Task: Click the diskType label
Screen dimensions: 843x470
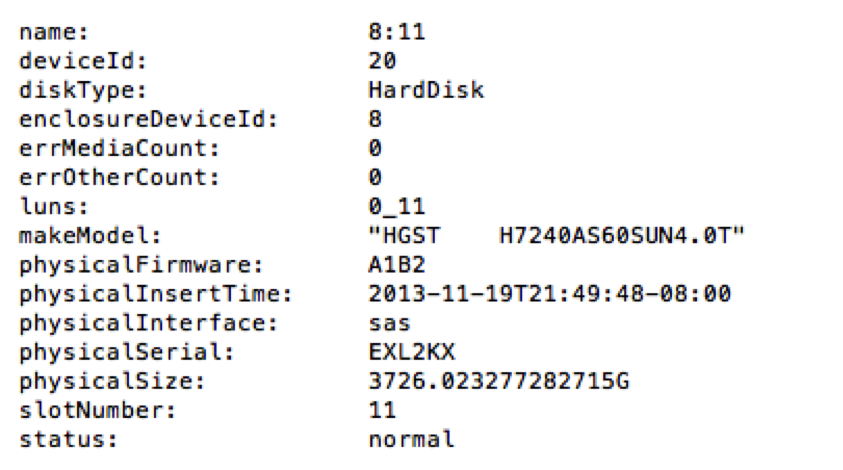Action: (x=84, y=90)
